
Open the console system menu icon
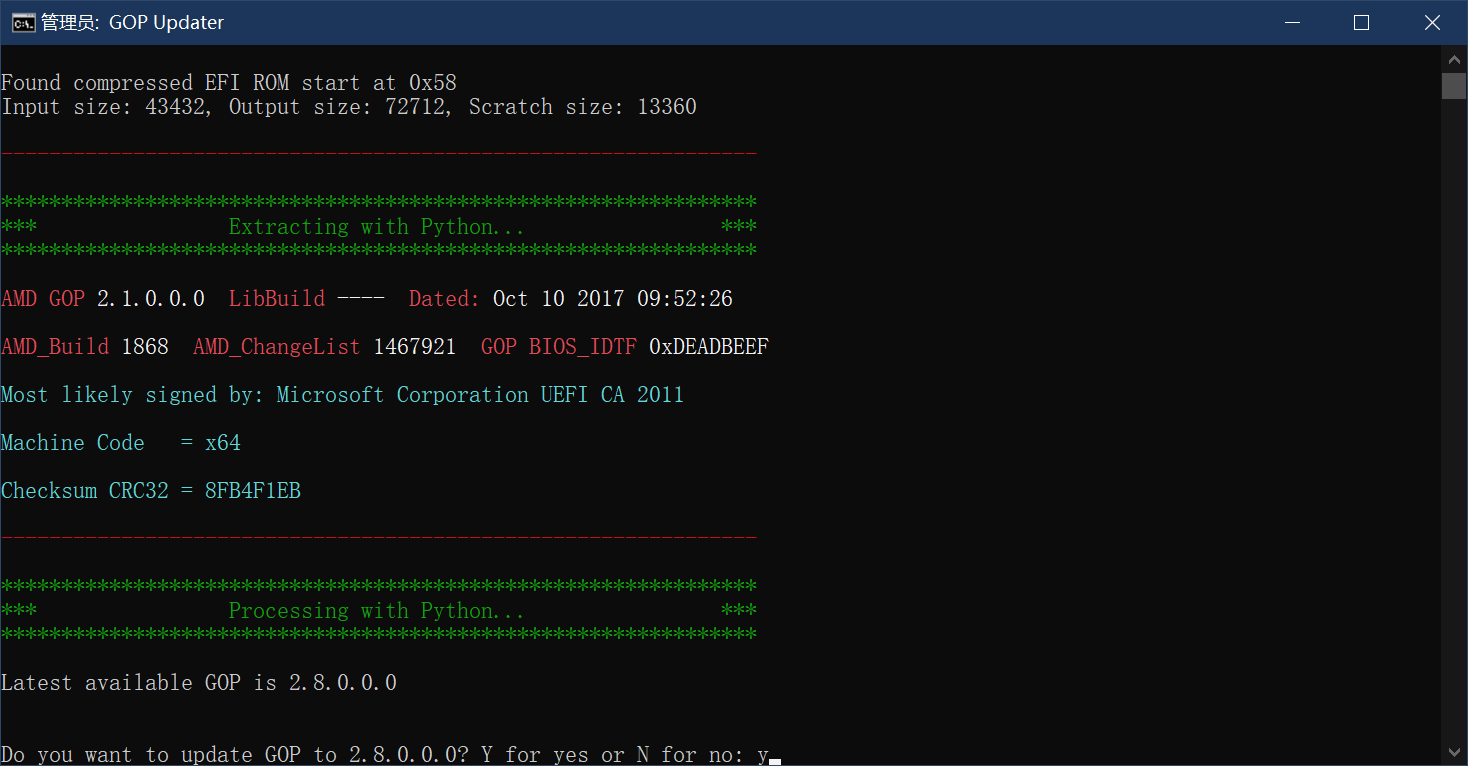23,22
